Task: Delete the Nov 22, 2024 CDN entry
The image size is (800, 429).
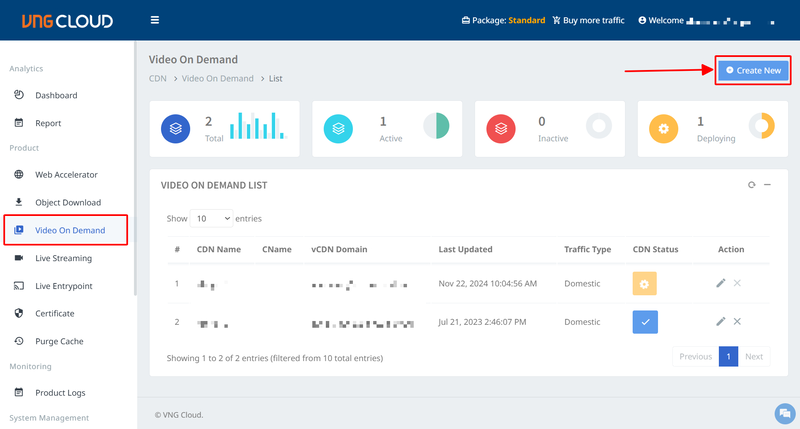Action: 737,283
